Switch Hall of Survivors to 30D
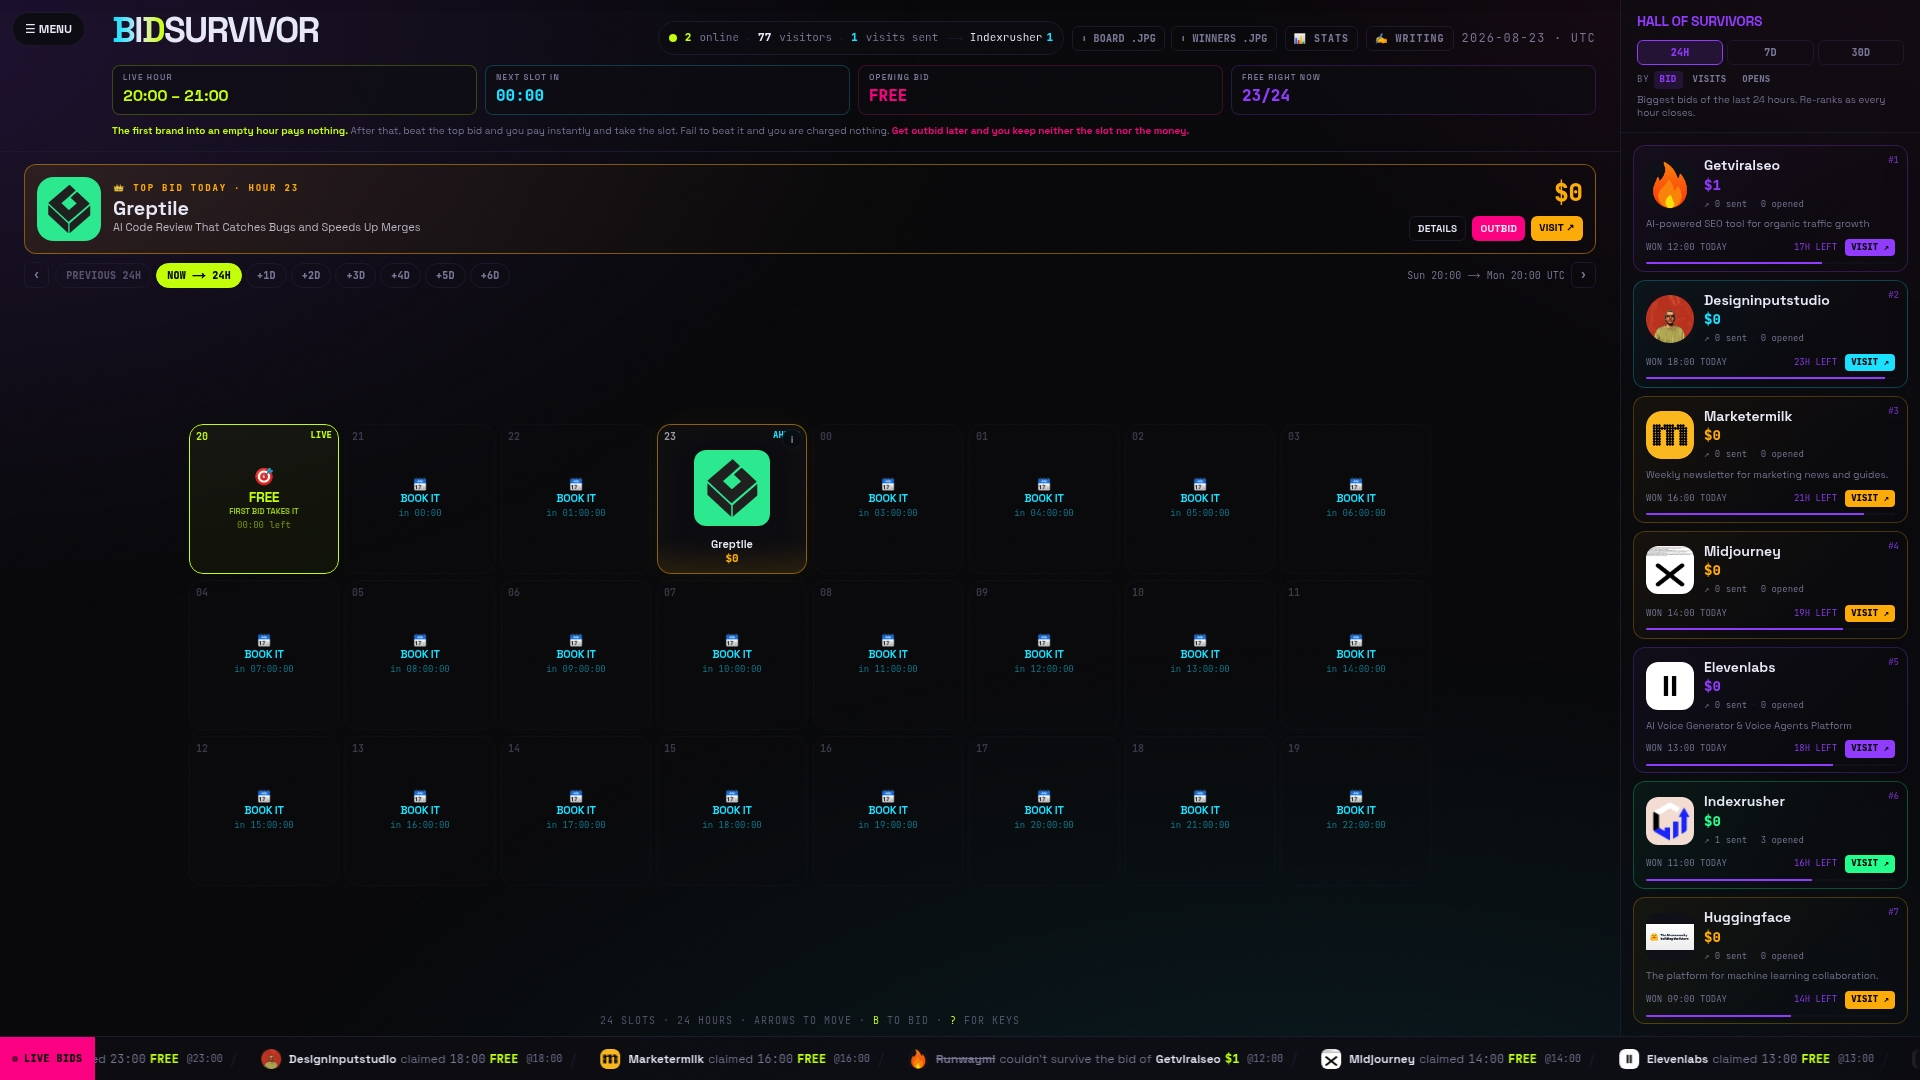 coord(1861,52)
